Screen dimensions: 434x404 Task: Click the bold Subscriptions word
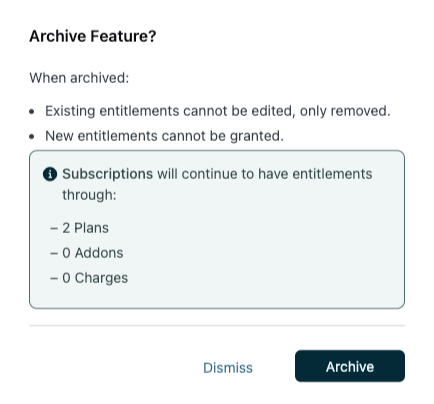click(x=107, y=174)
